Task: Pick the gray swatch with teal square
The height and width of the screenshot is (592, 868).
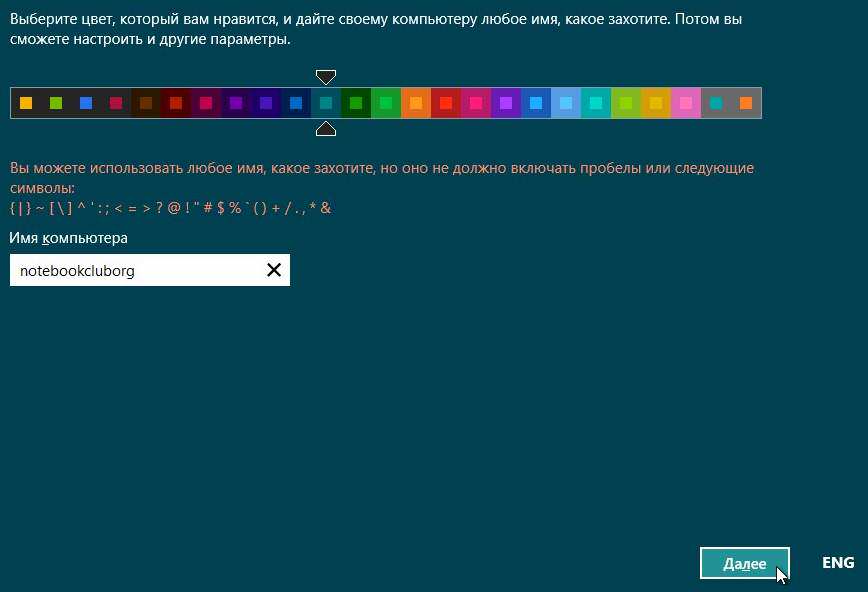Action: (x=716, y=103)
